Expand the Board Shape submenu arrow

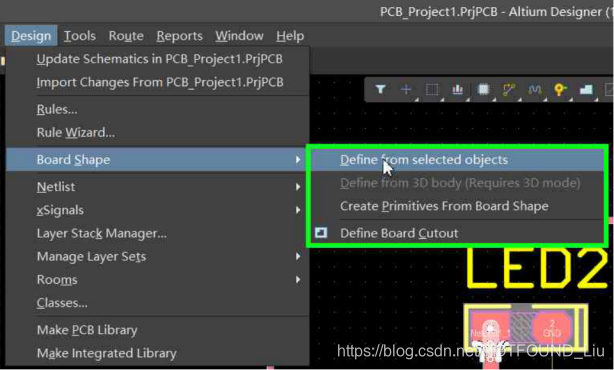[x=298, y=160]
